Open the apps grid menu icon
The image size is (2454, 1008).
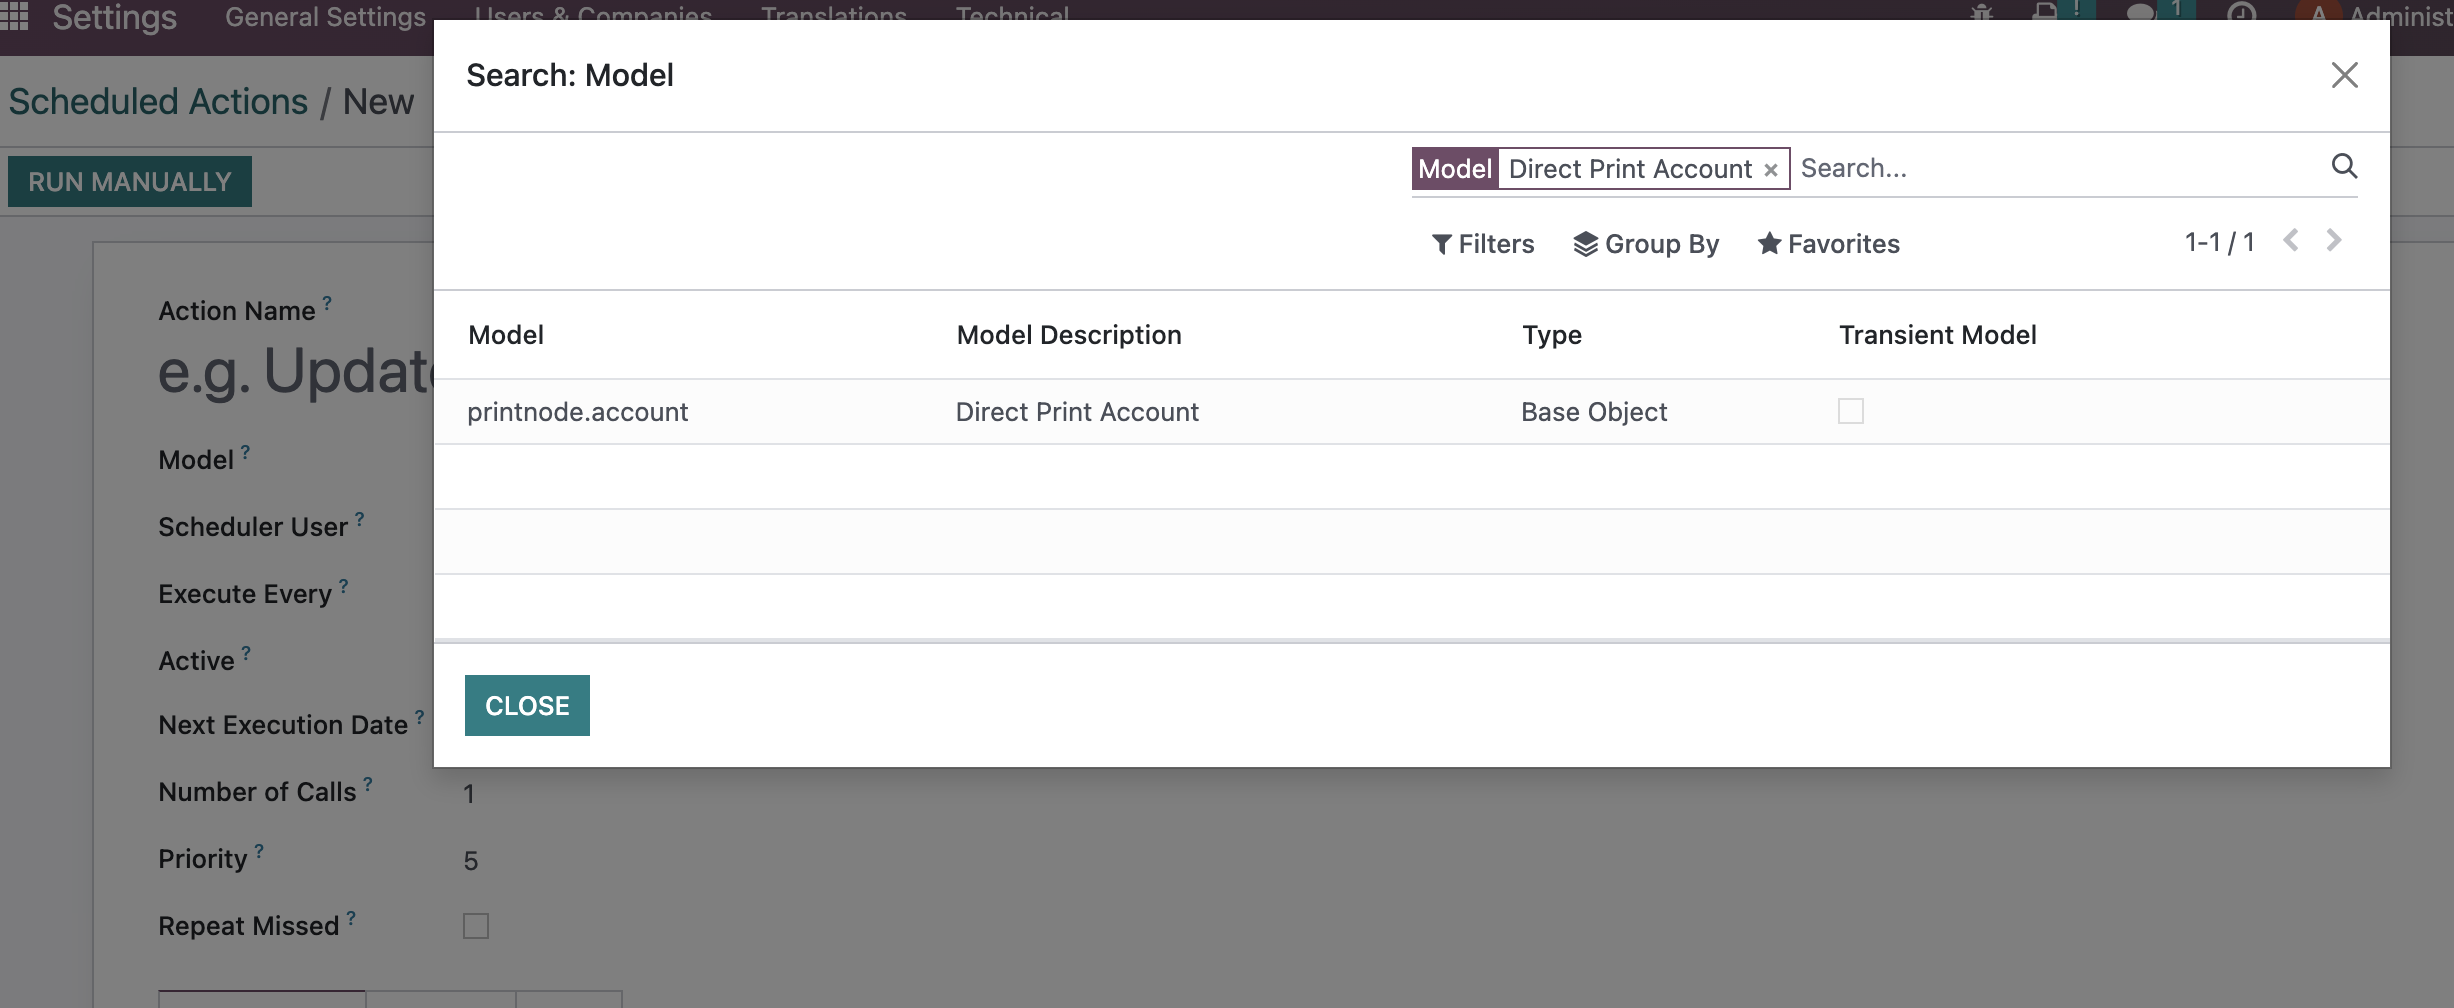[x=14, y=15]
